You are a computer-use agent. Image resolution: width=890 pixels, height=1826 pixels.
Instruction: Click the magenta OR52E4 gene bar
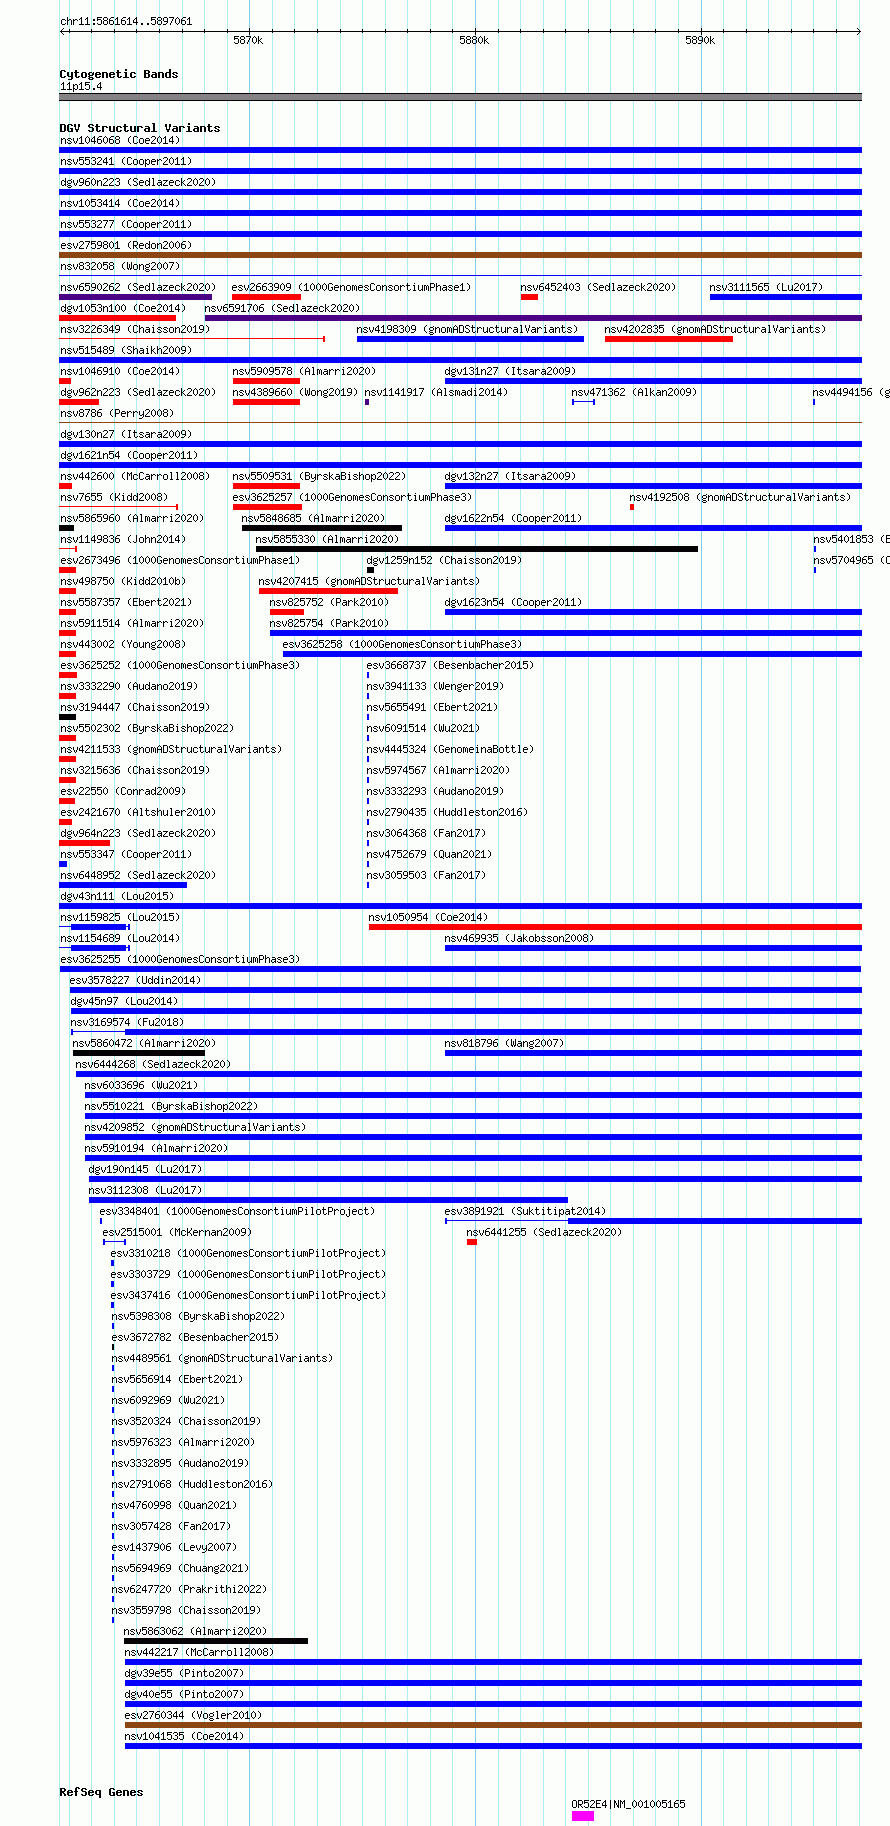pos(583,1816)
